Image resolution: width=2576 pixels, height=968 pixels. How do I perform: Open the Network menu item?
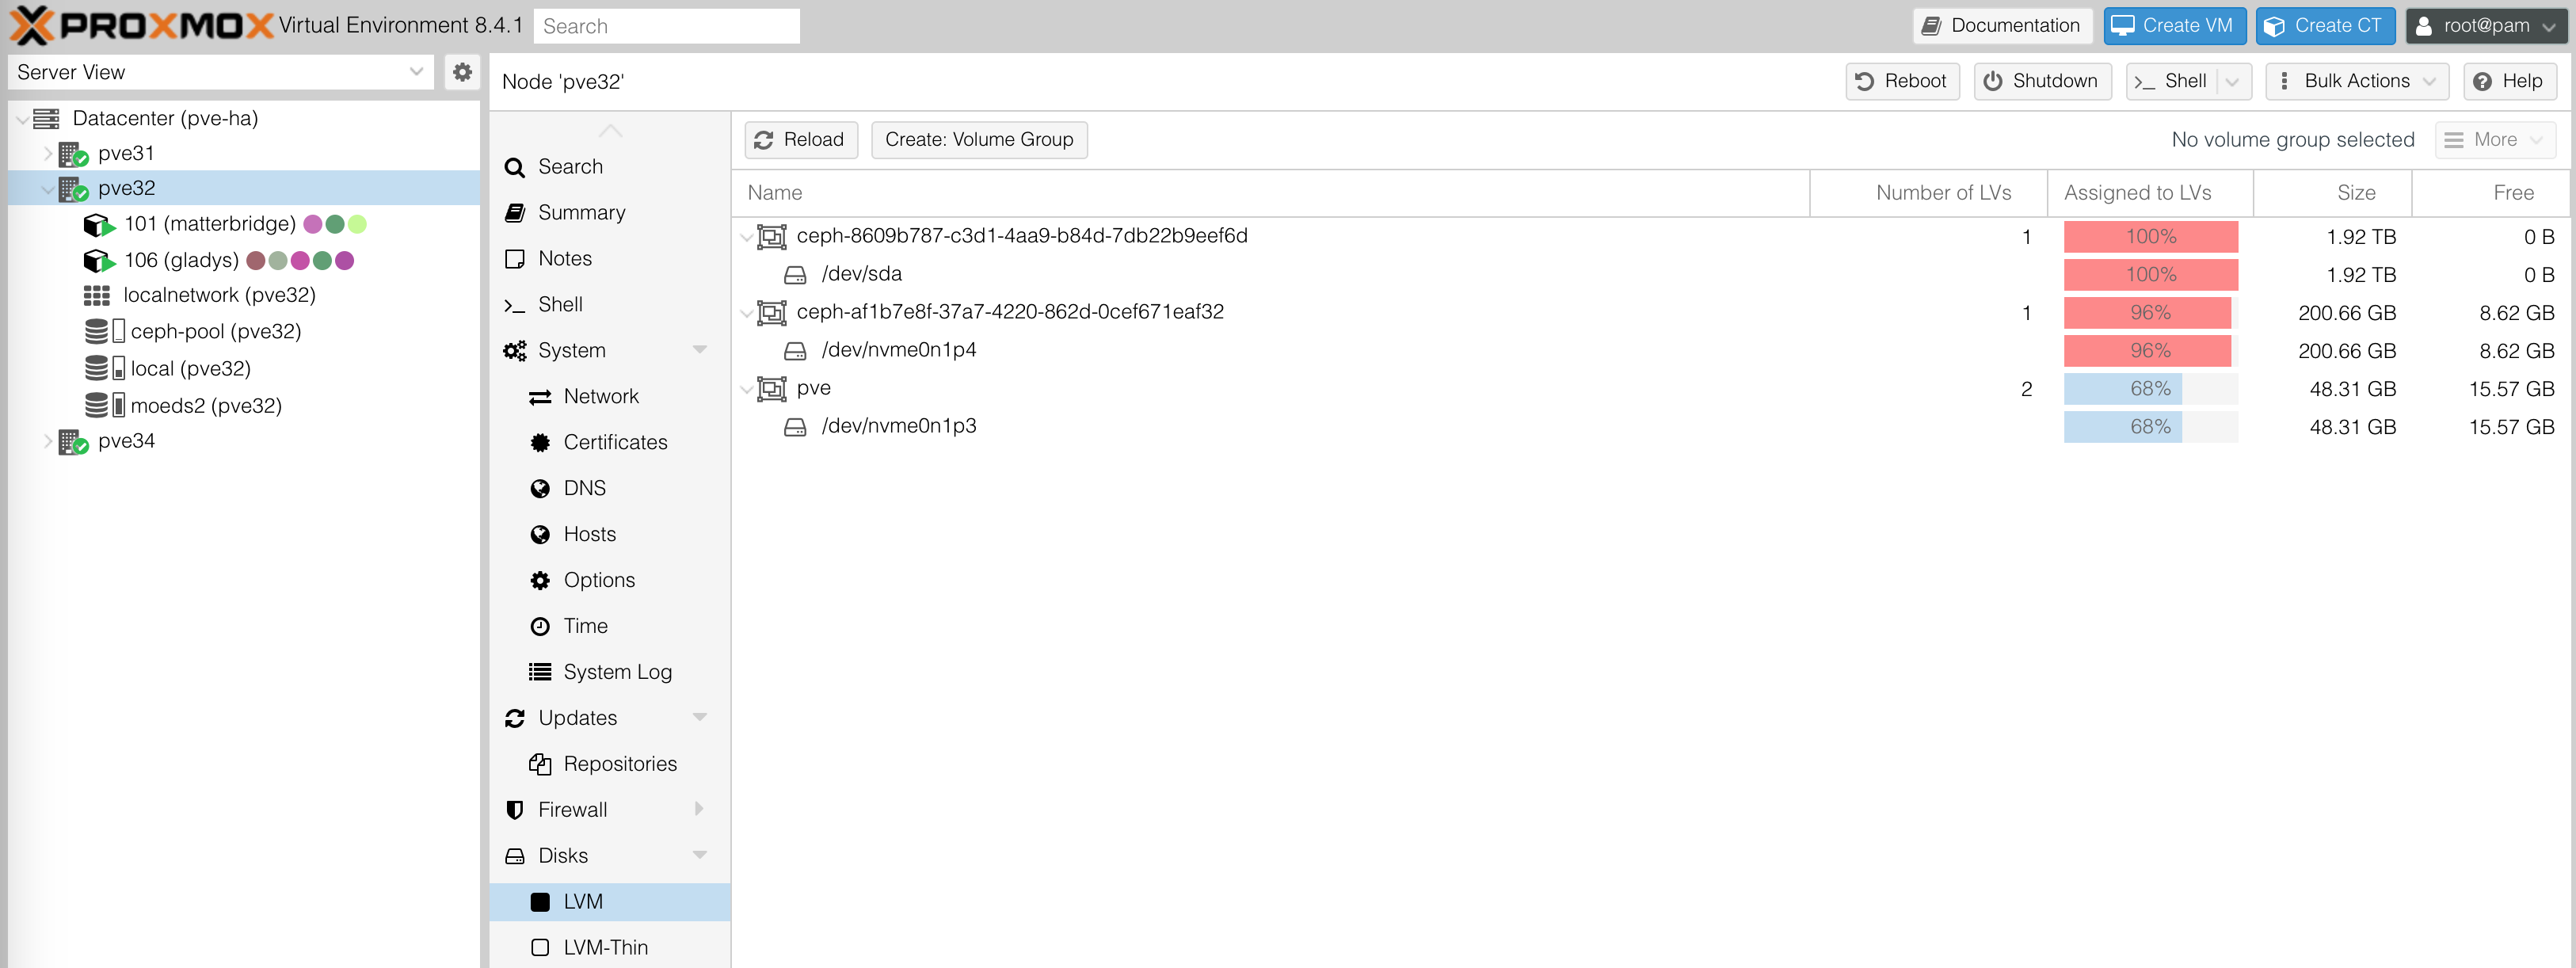point(610,397)
